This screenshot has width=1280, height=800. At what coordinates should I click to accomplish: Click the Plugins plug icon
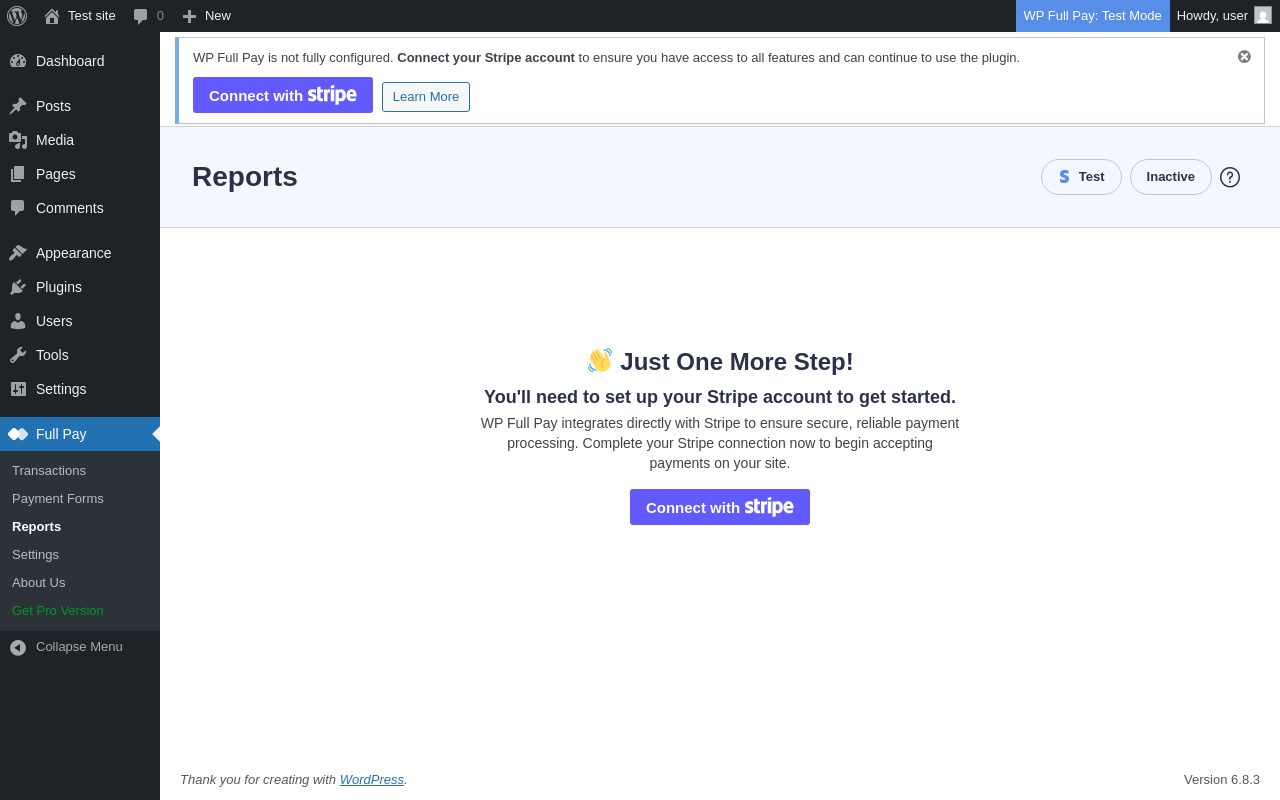[18, 287]
